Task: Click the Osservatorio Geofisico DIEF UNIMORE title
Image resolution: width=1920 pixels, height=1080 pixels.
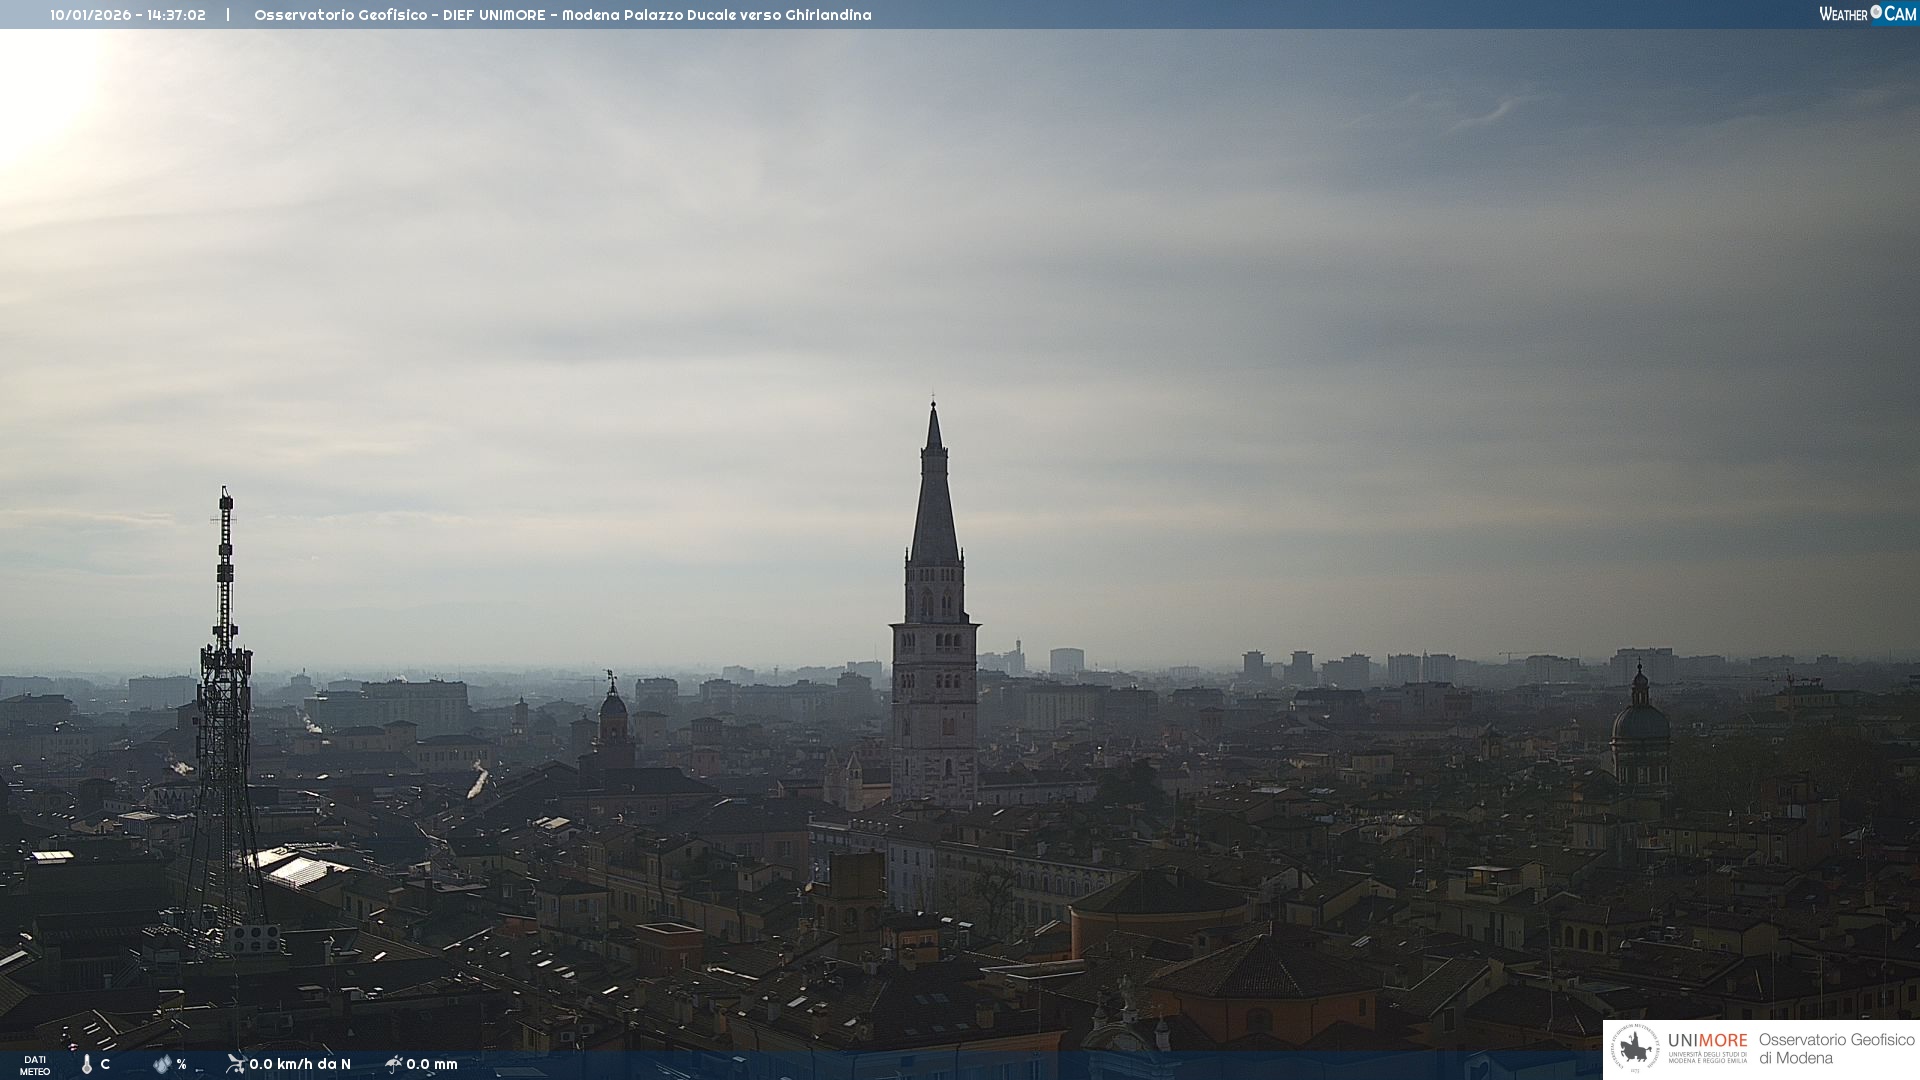Action: coord(400,15)
